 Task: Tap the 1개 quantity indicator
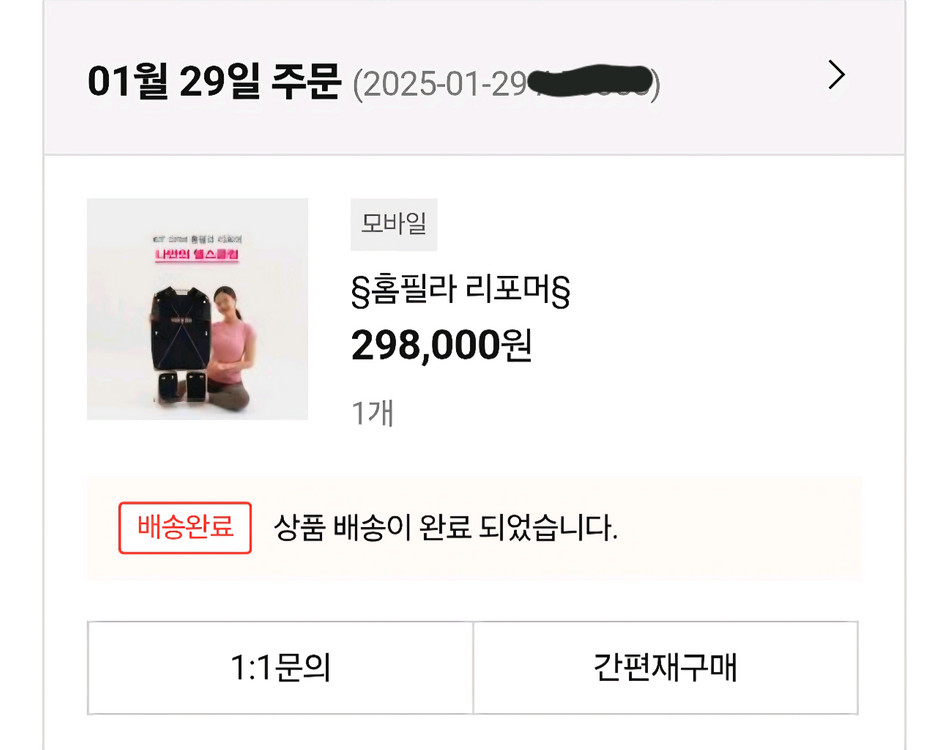point(374,411)
